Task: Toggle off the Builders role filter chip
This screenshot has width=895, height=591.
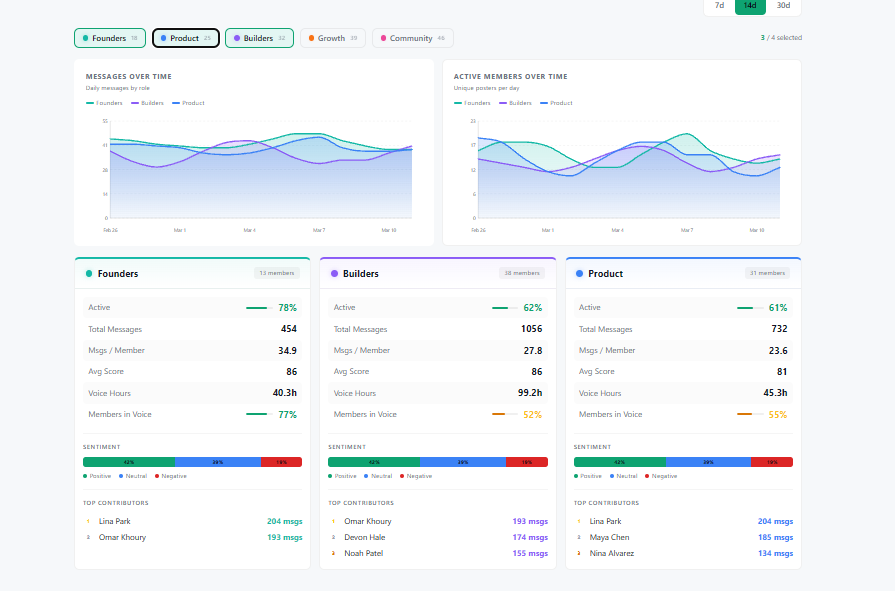Action: click(258, 38)
